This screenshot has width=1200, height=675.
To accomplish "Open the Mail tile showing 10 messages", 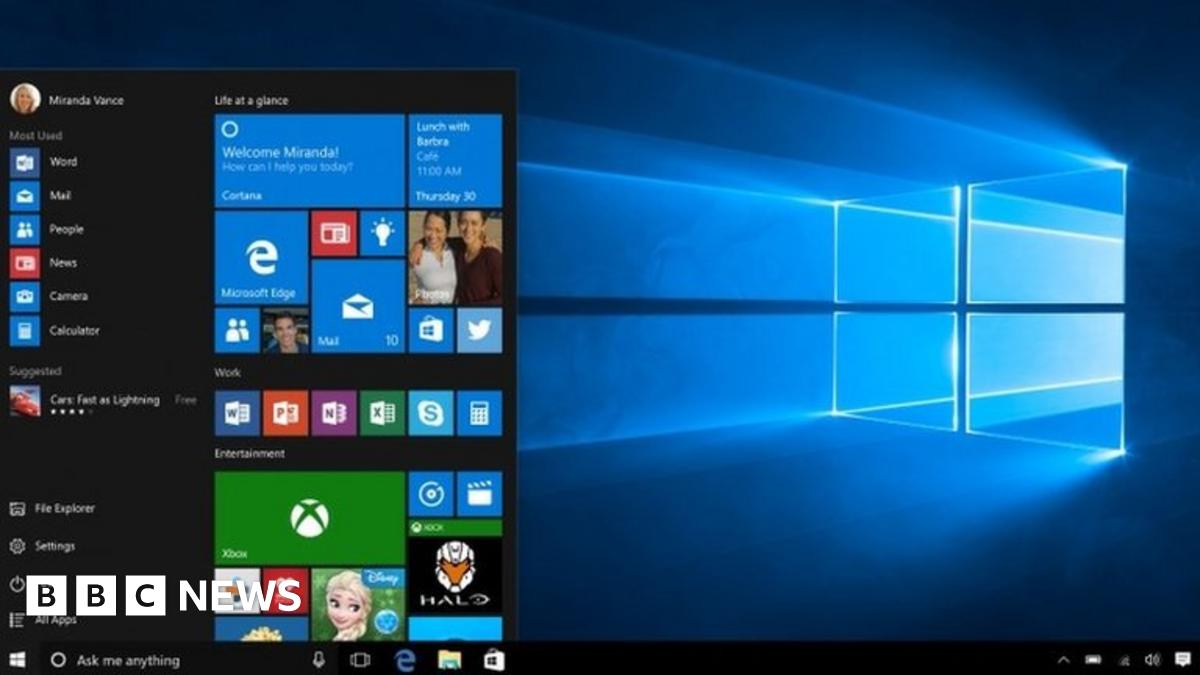I will (x=358, y=306).
